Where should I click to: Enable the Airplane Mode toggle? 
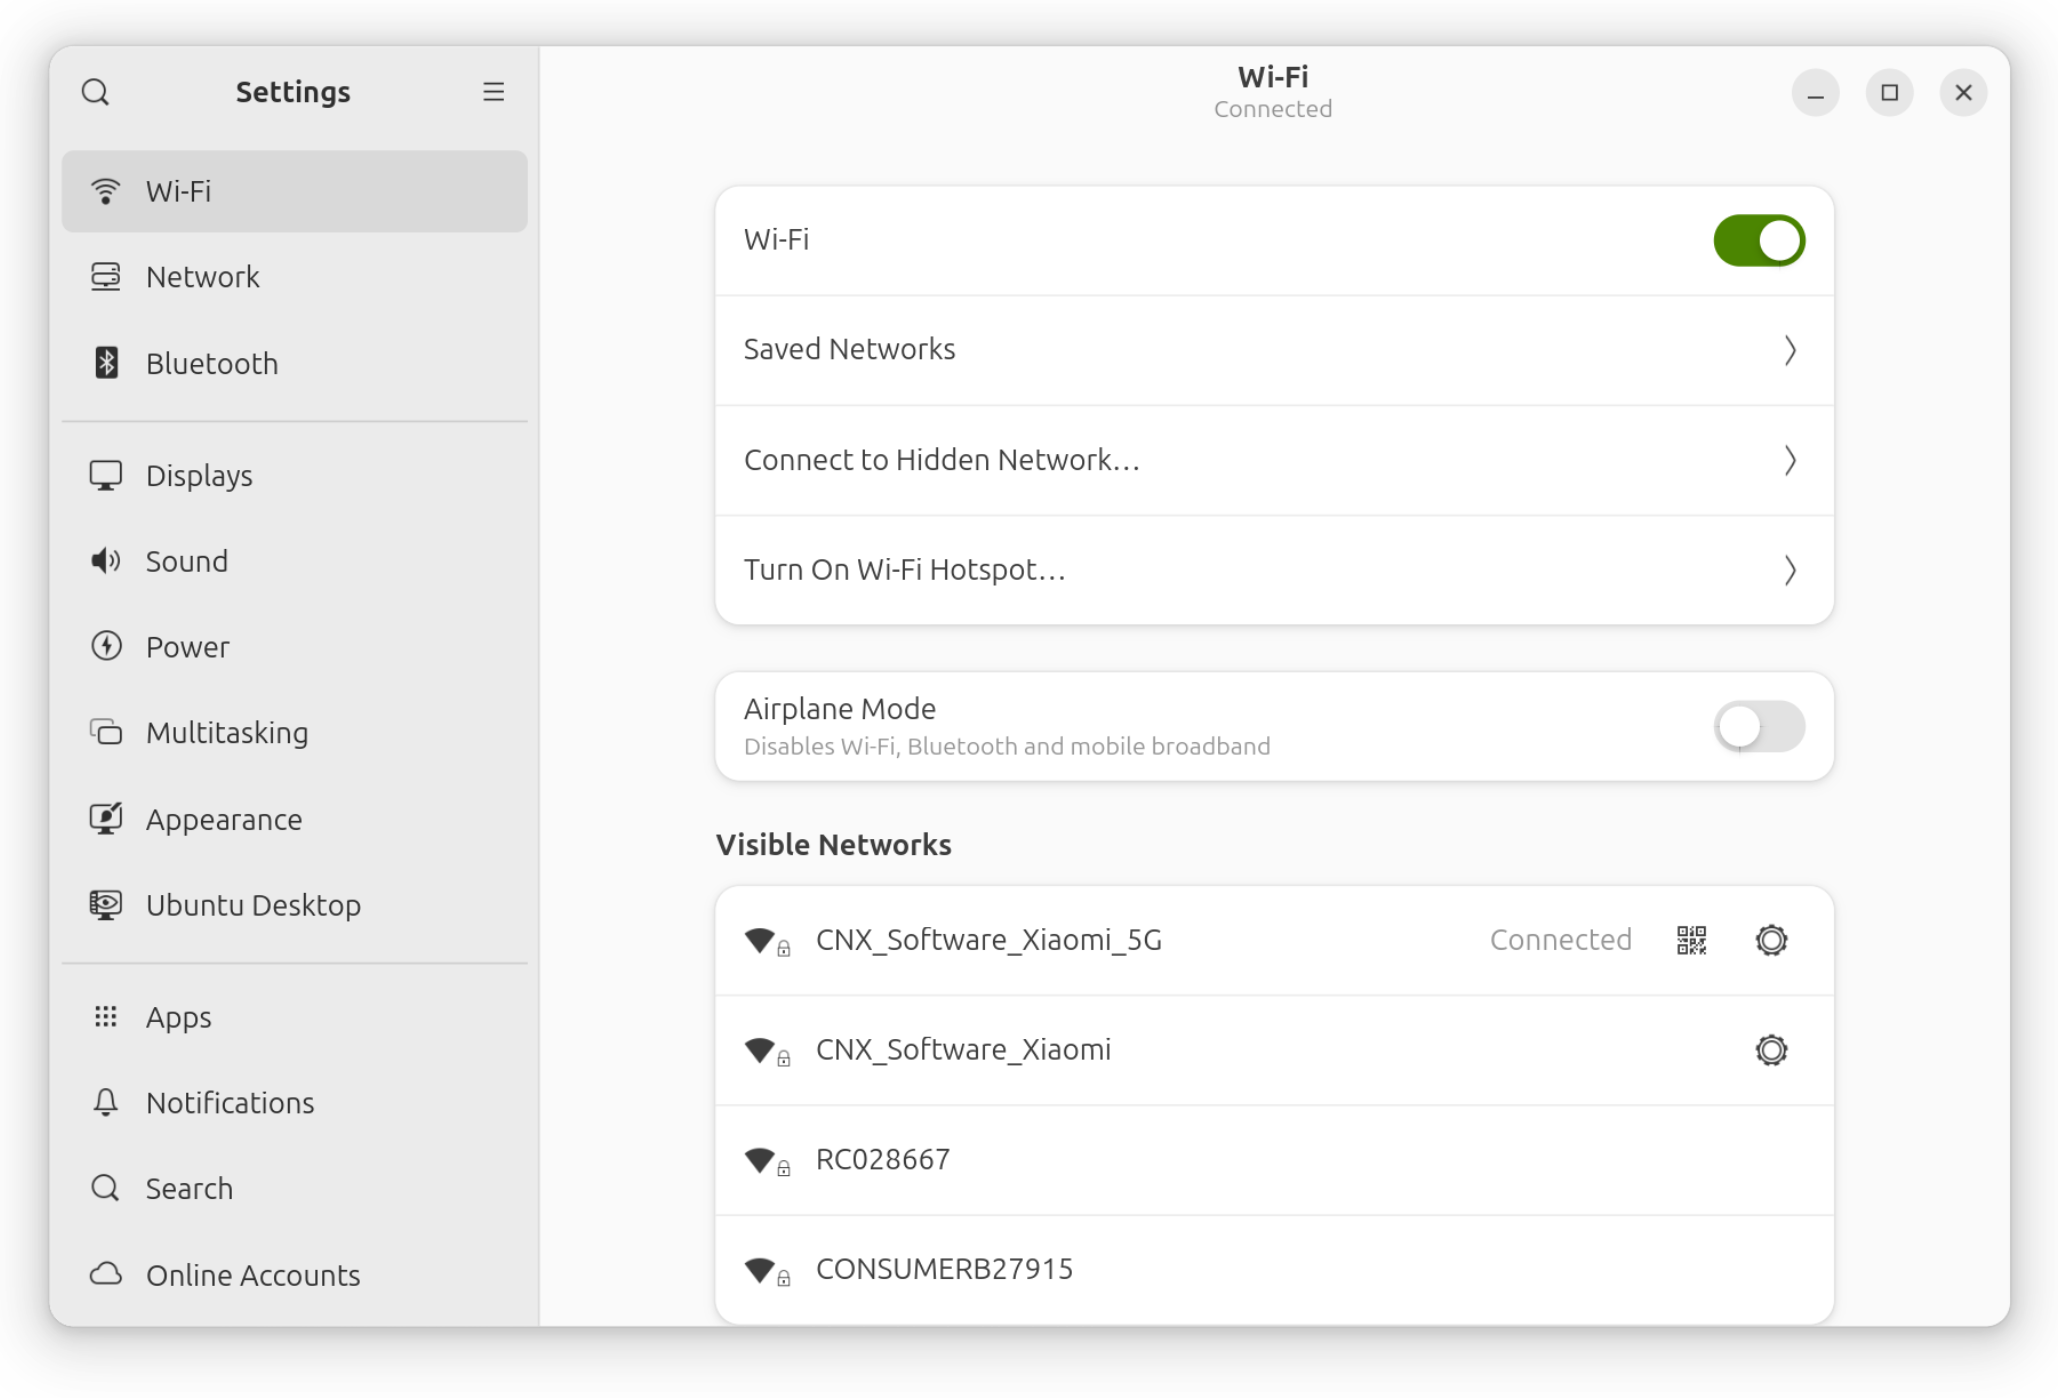[1758, 727]
